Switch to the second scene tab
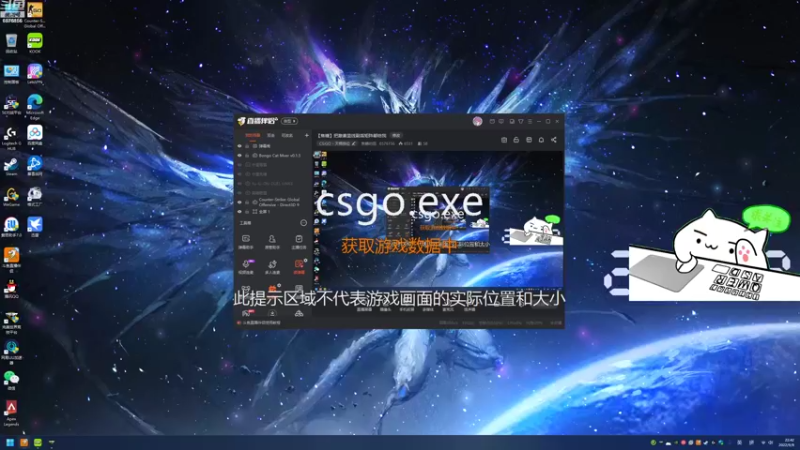 tap(271, 135)
